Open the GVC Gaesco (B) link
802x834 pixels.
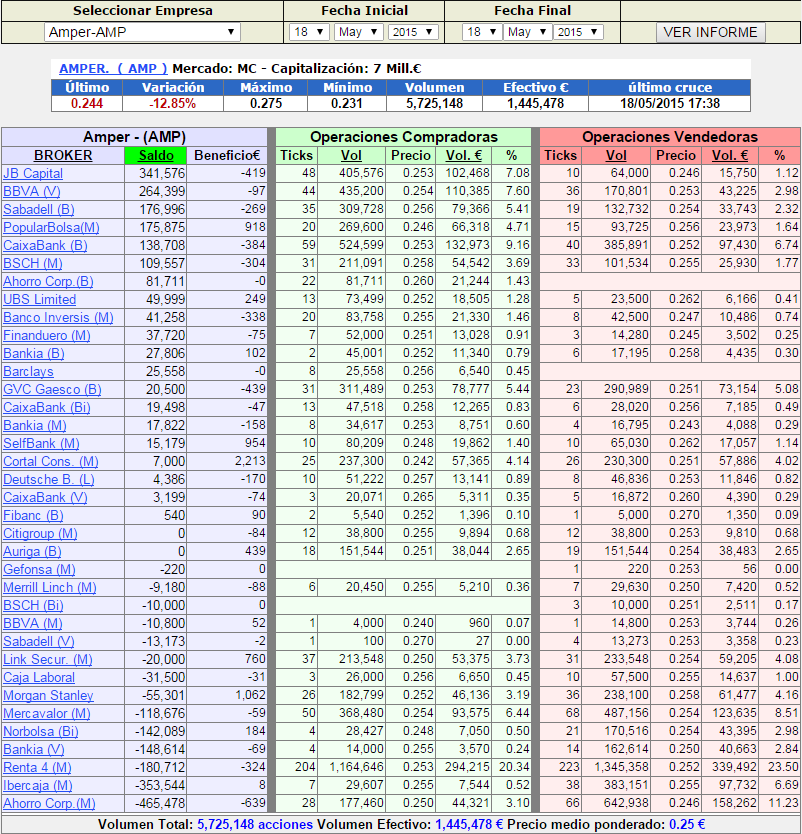52,389
